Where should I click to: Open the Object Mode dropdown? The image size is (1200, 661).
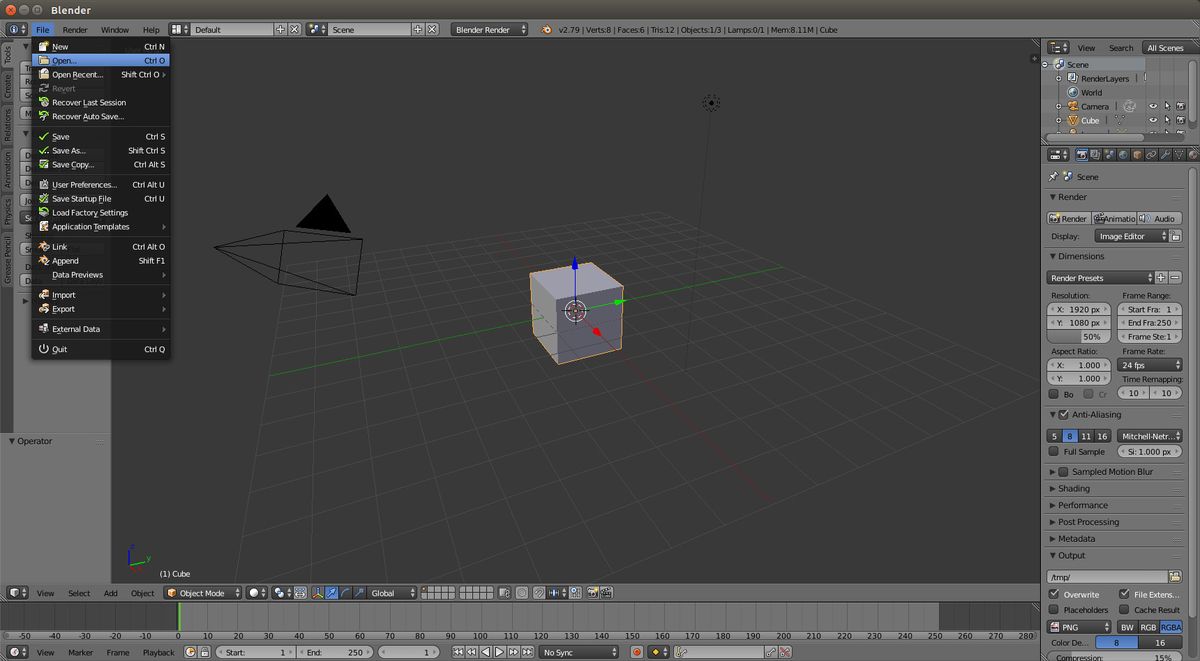point(204,593)
